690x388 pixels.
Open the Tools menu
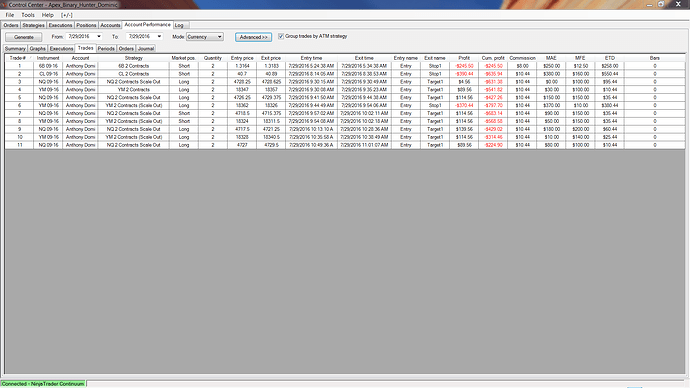(28, 15)
